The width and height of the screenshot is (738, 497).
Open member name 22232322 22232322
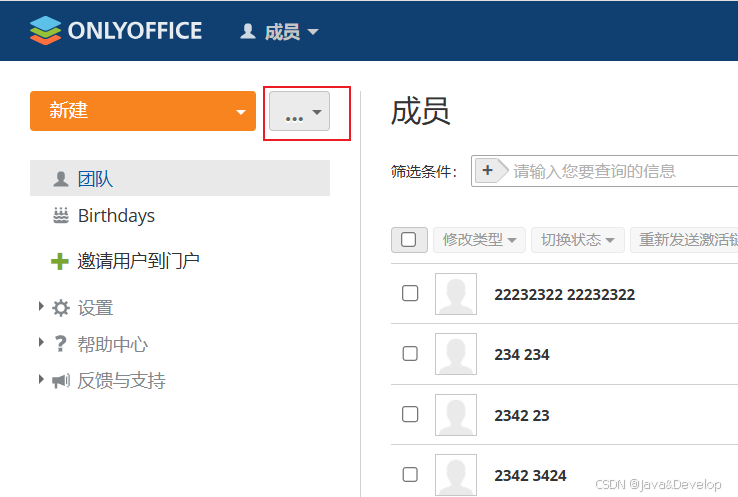tap(564, 295)
